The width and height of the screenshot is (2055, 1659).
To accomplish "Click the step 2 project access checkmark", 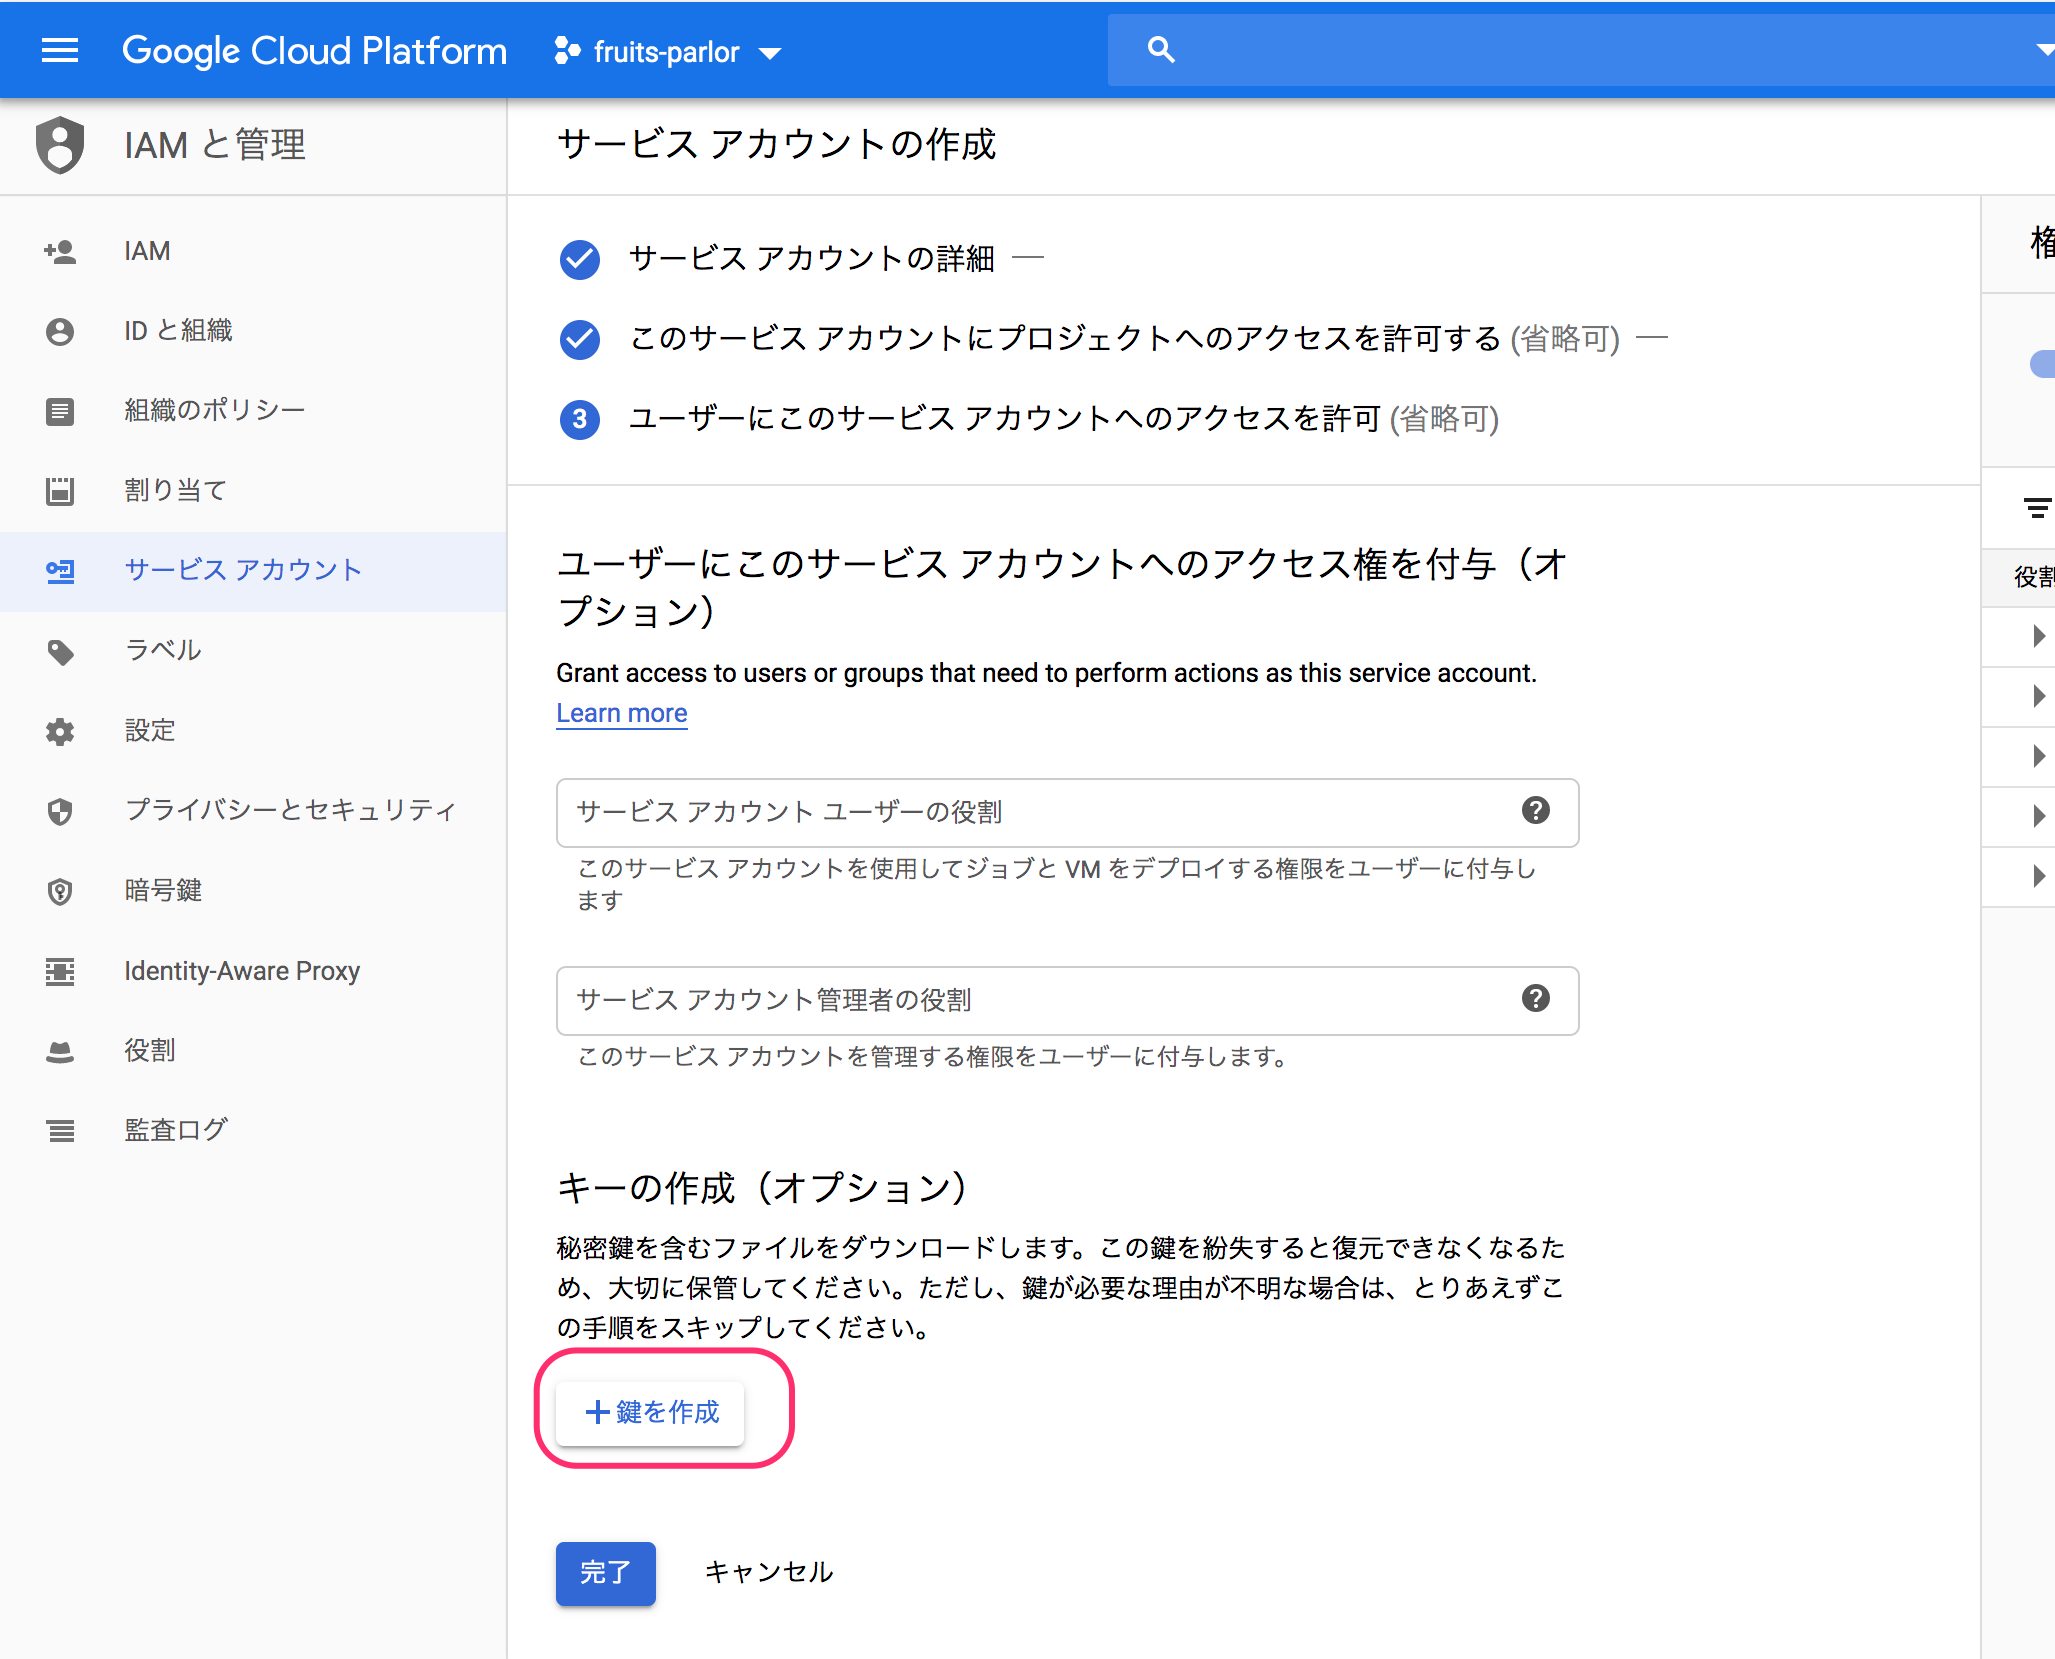I will (x=580, y=339).
